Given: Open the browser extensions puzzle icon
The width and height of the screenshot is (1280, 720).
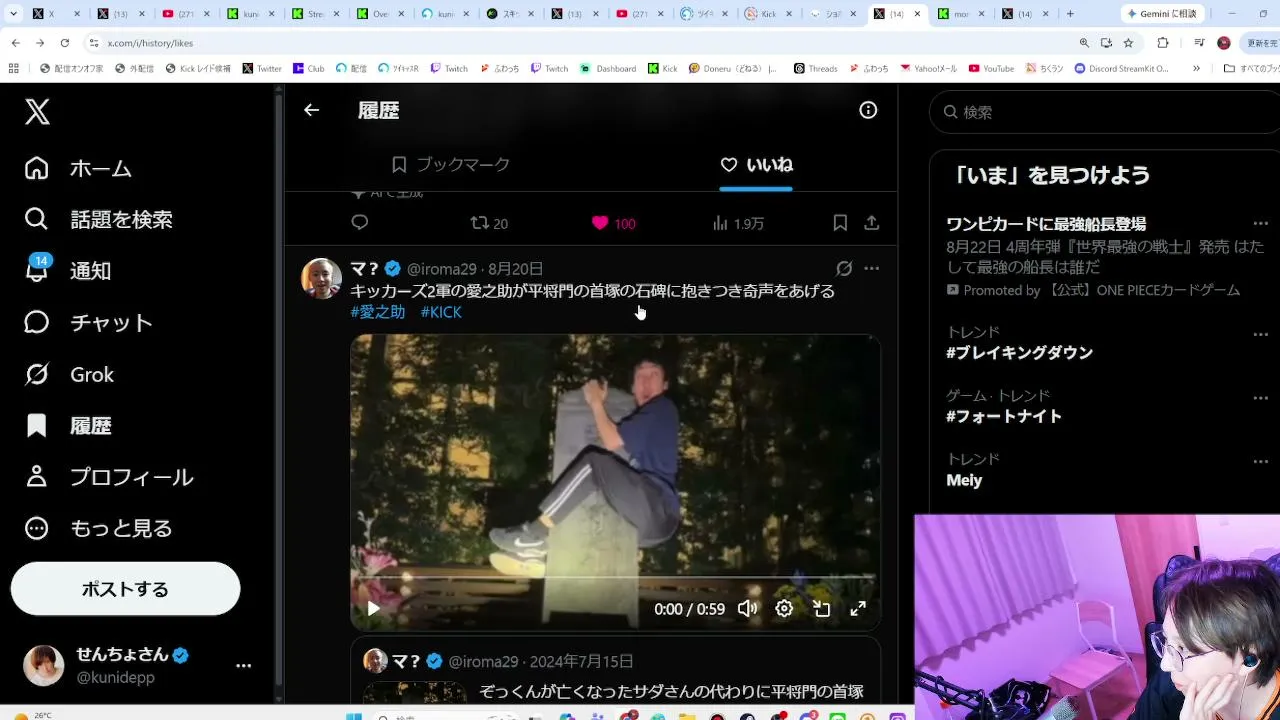Looking at the screenshot, I should coord(1163,43).
